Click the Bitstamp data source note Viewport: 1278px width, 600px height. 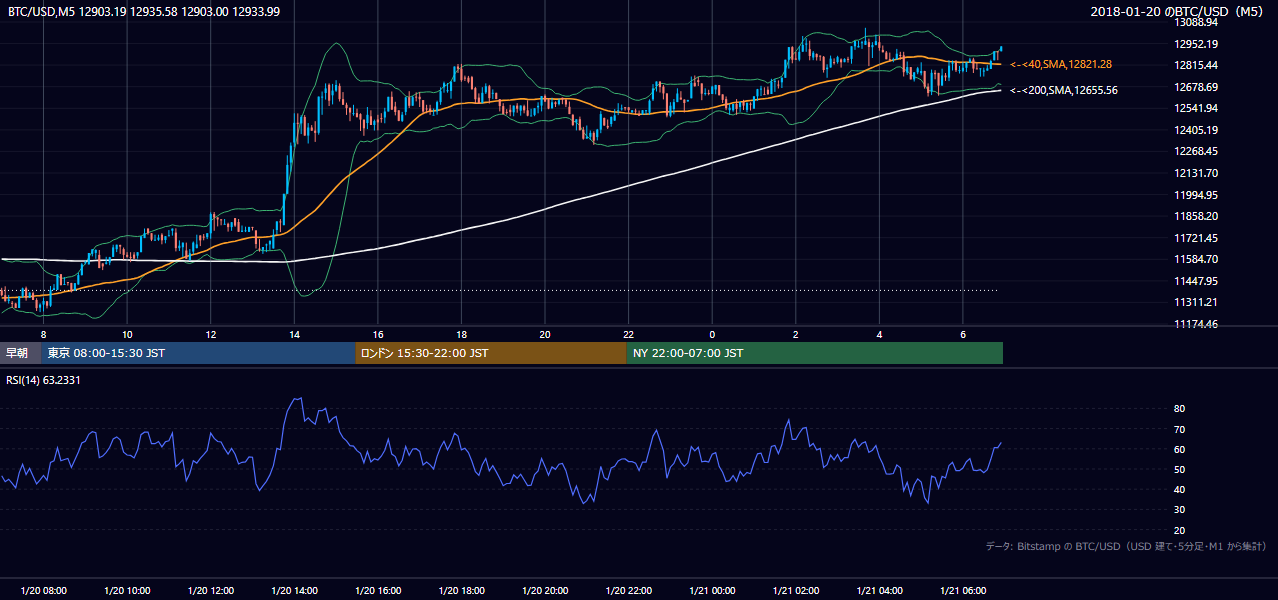(x=1126, y=547)
